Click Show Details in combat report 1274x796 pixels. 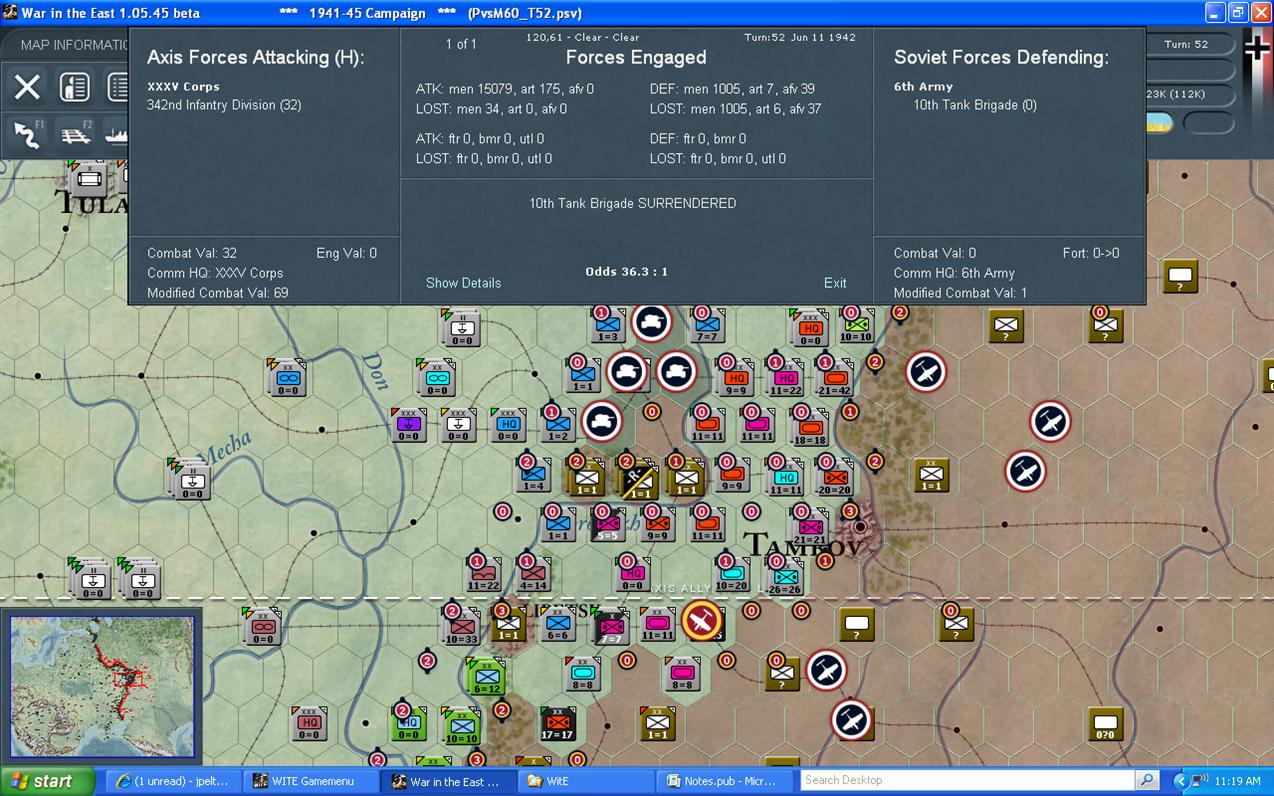pos(463,283)
